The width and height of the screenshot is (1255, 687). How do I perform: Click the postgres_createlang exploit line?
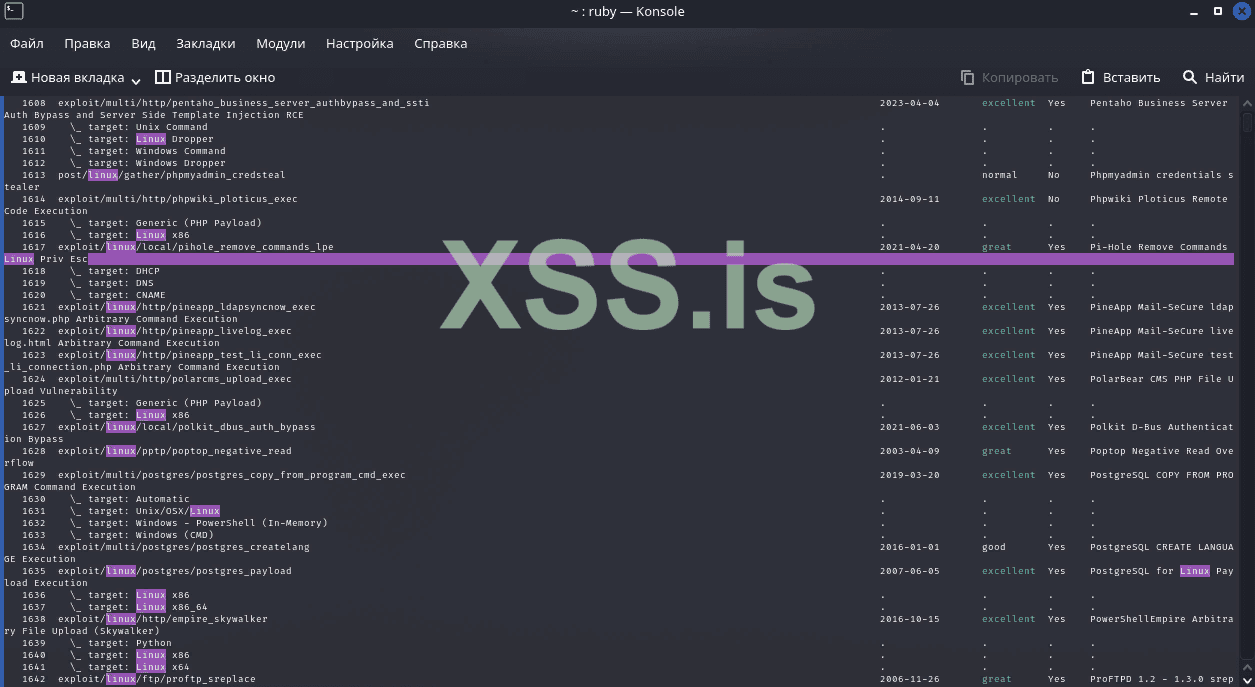click(184, 547)
